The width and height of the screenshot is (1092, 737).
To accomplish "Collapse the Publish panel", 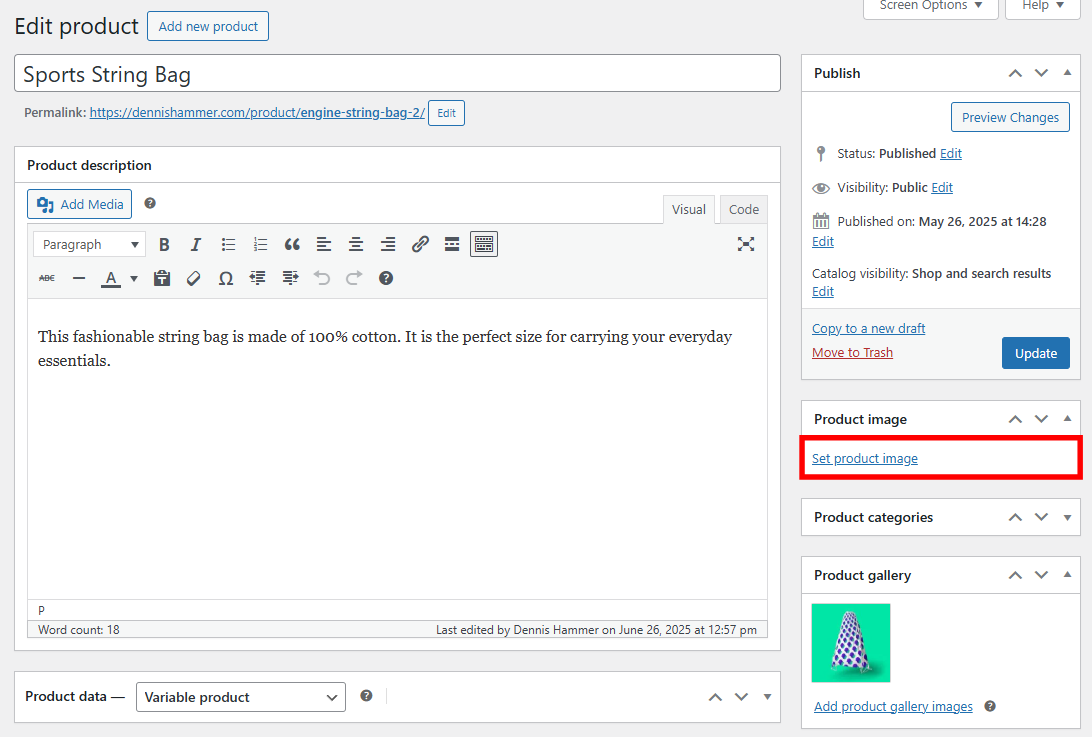I will point(1066,72).
